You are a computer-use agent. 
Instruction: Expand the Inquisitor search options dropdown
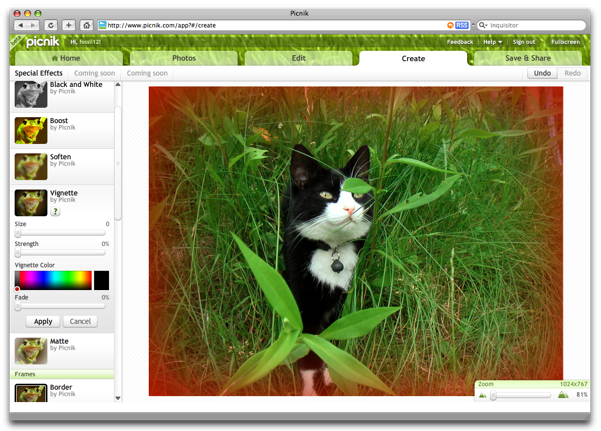click(x=483, y=25)
